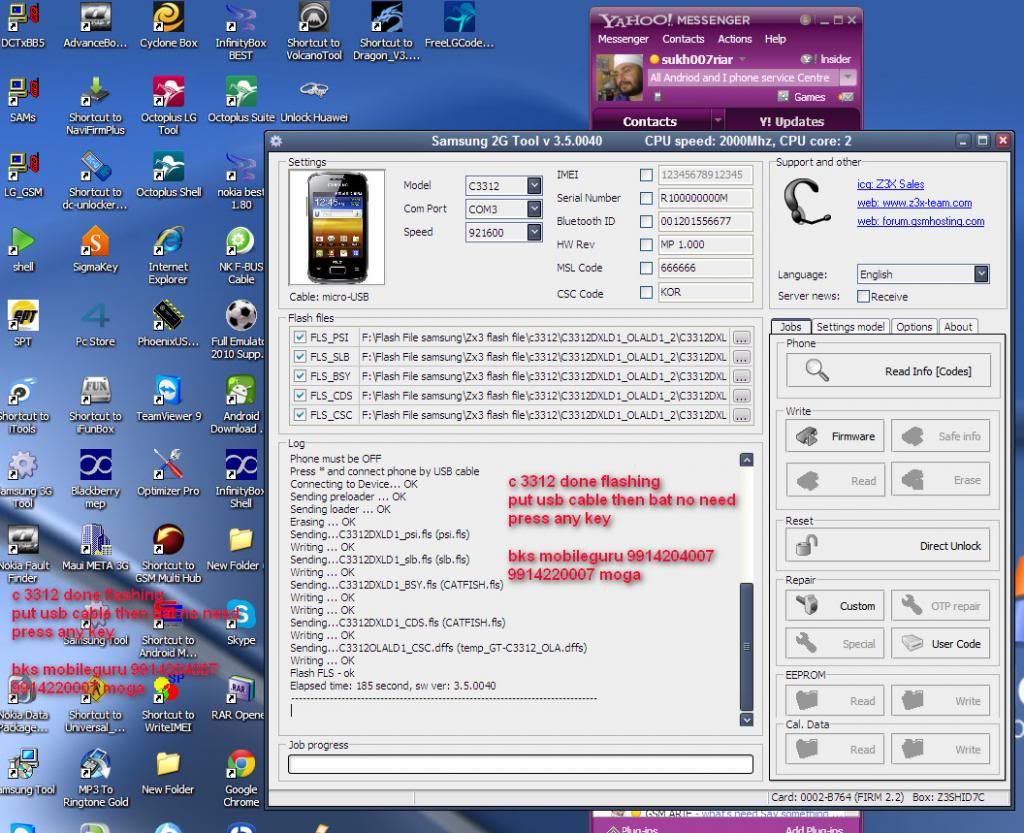1024x833 pixels.
Task: Open Yahoo Messenger Contacts menu
Action: [x=683, y=39]
